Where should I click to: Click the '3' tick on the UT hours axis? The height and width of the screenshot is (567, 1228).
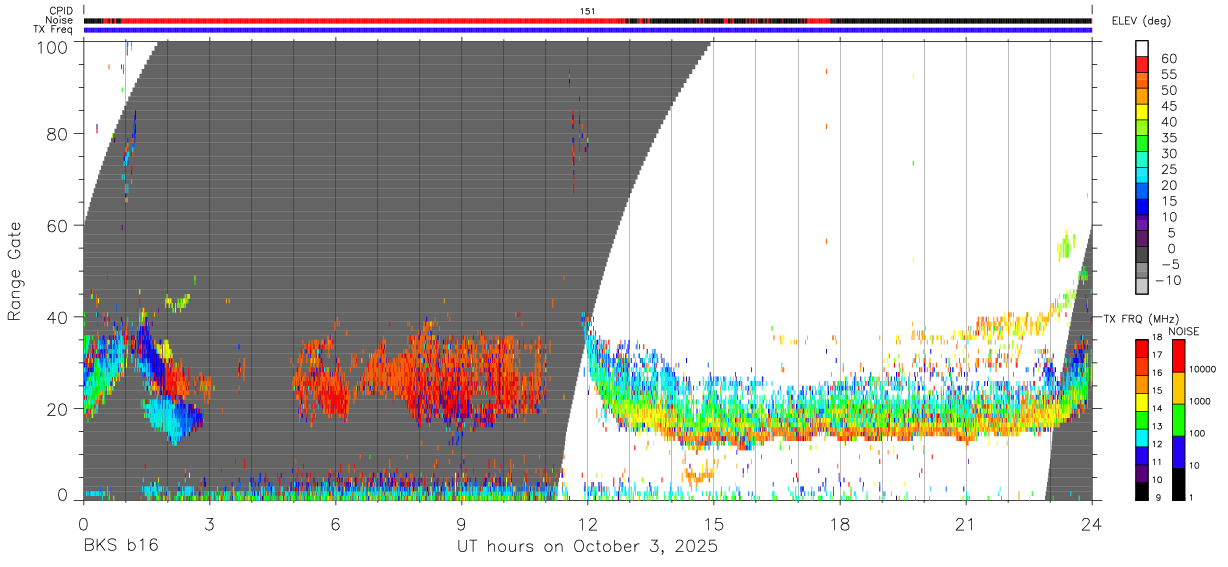209,524
